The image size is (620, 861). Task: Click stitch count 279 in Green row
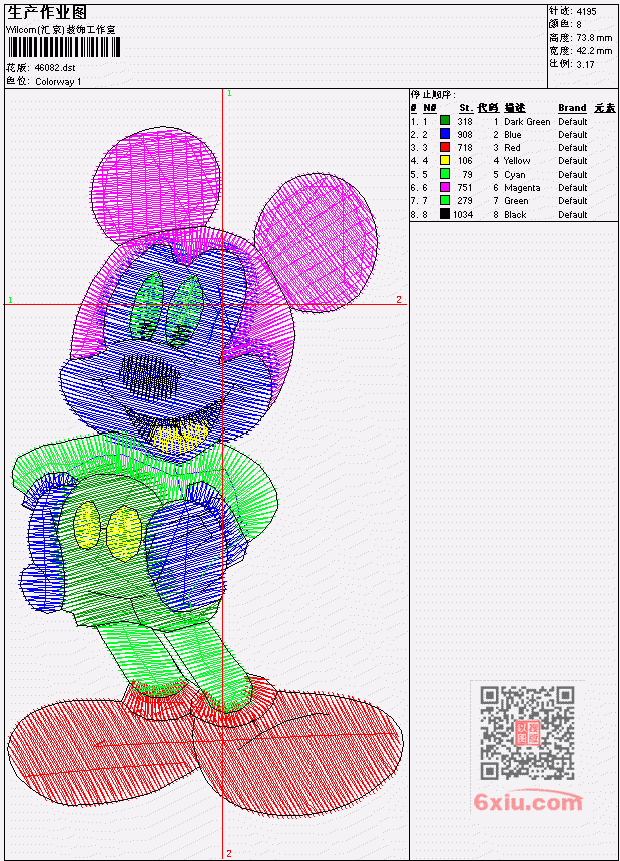465,201
